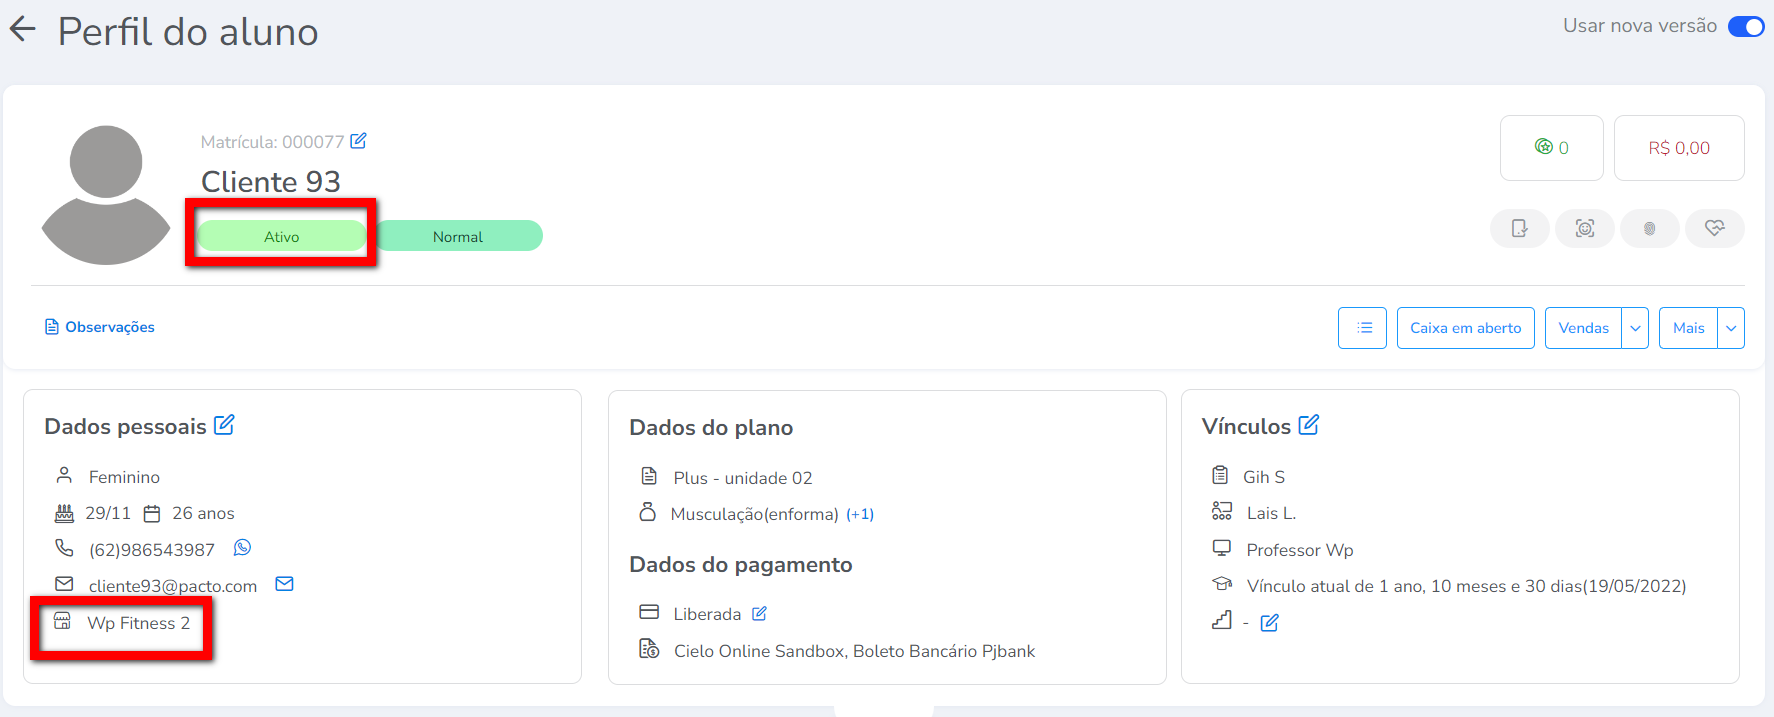This screenshot has width=1774, height=717.
Task: Expand the (+1) additional modalities
Action: click(x=860, y=514)
